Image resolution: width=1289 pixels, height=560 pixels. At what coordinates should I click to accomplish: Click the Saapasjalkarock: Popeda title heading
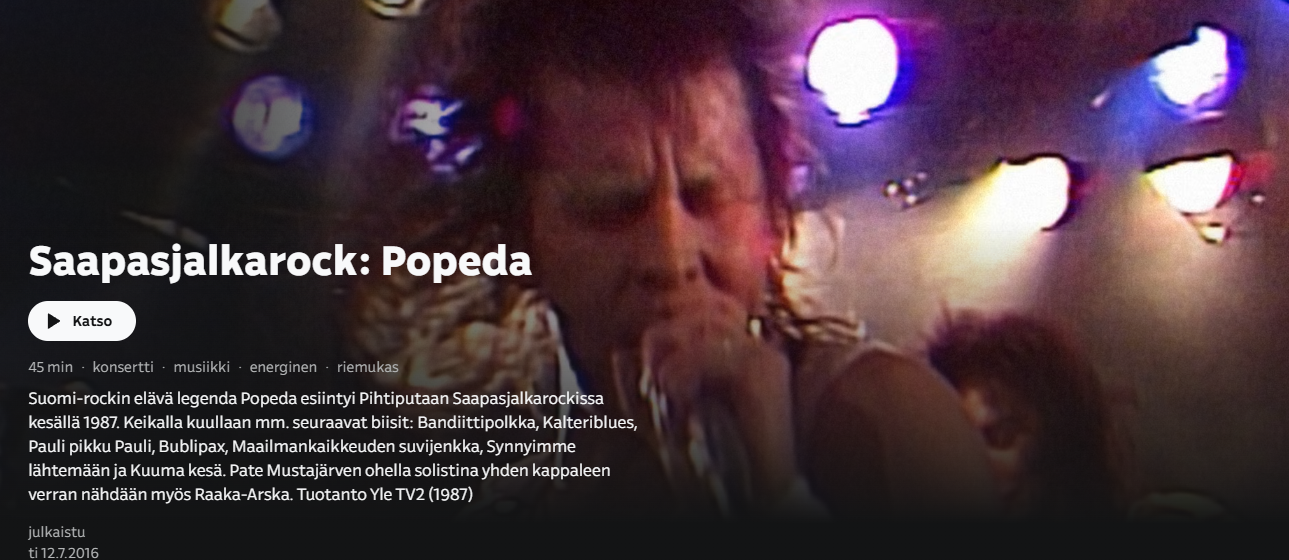[280, 261]
